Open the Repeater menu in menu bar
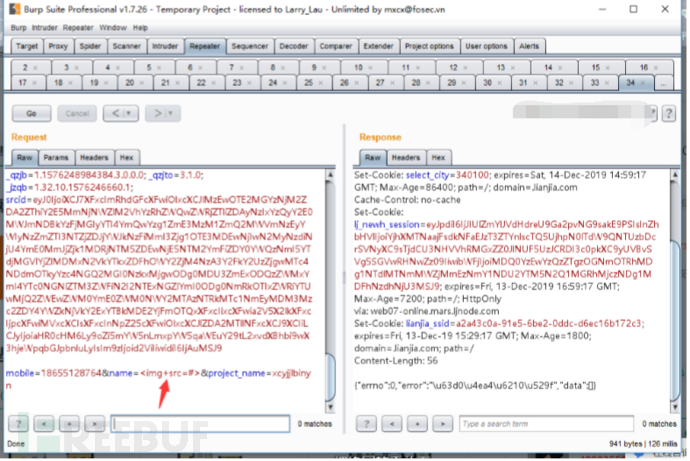690x461 pixels. coord(78,28)
